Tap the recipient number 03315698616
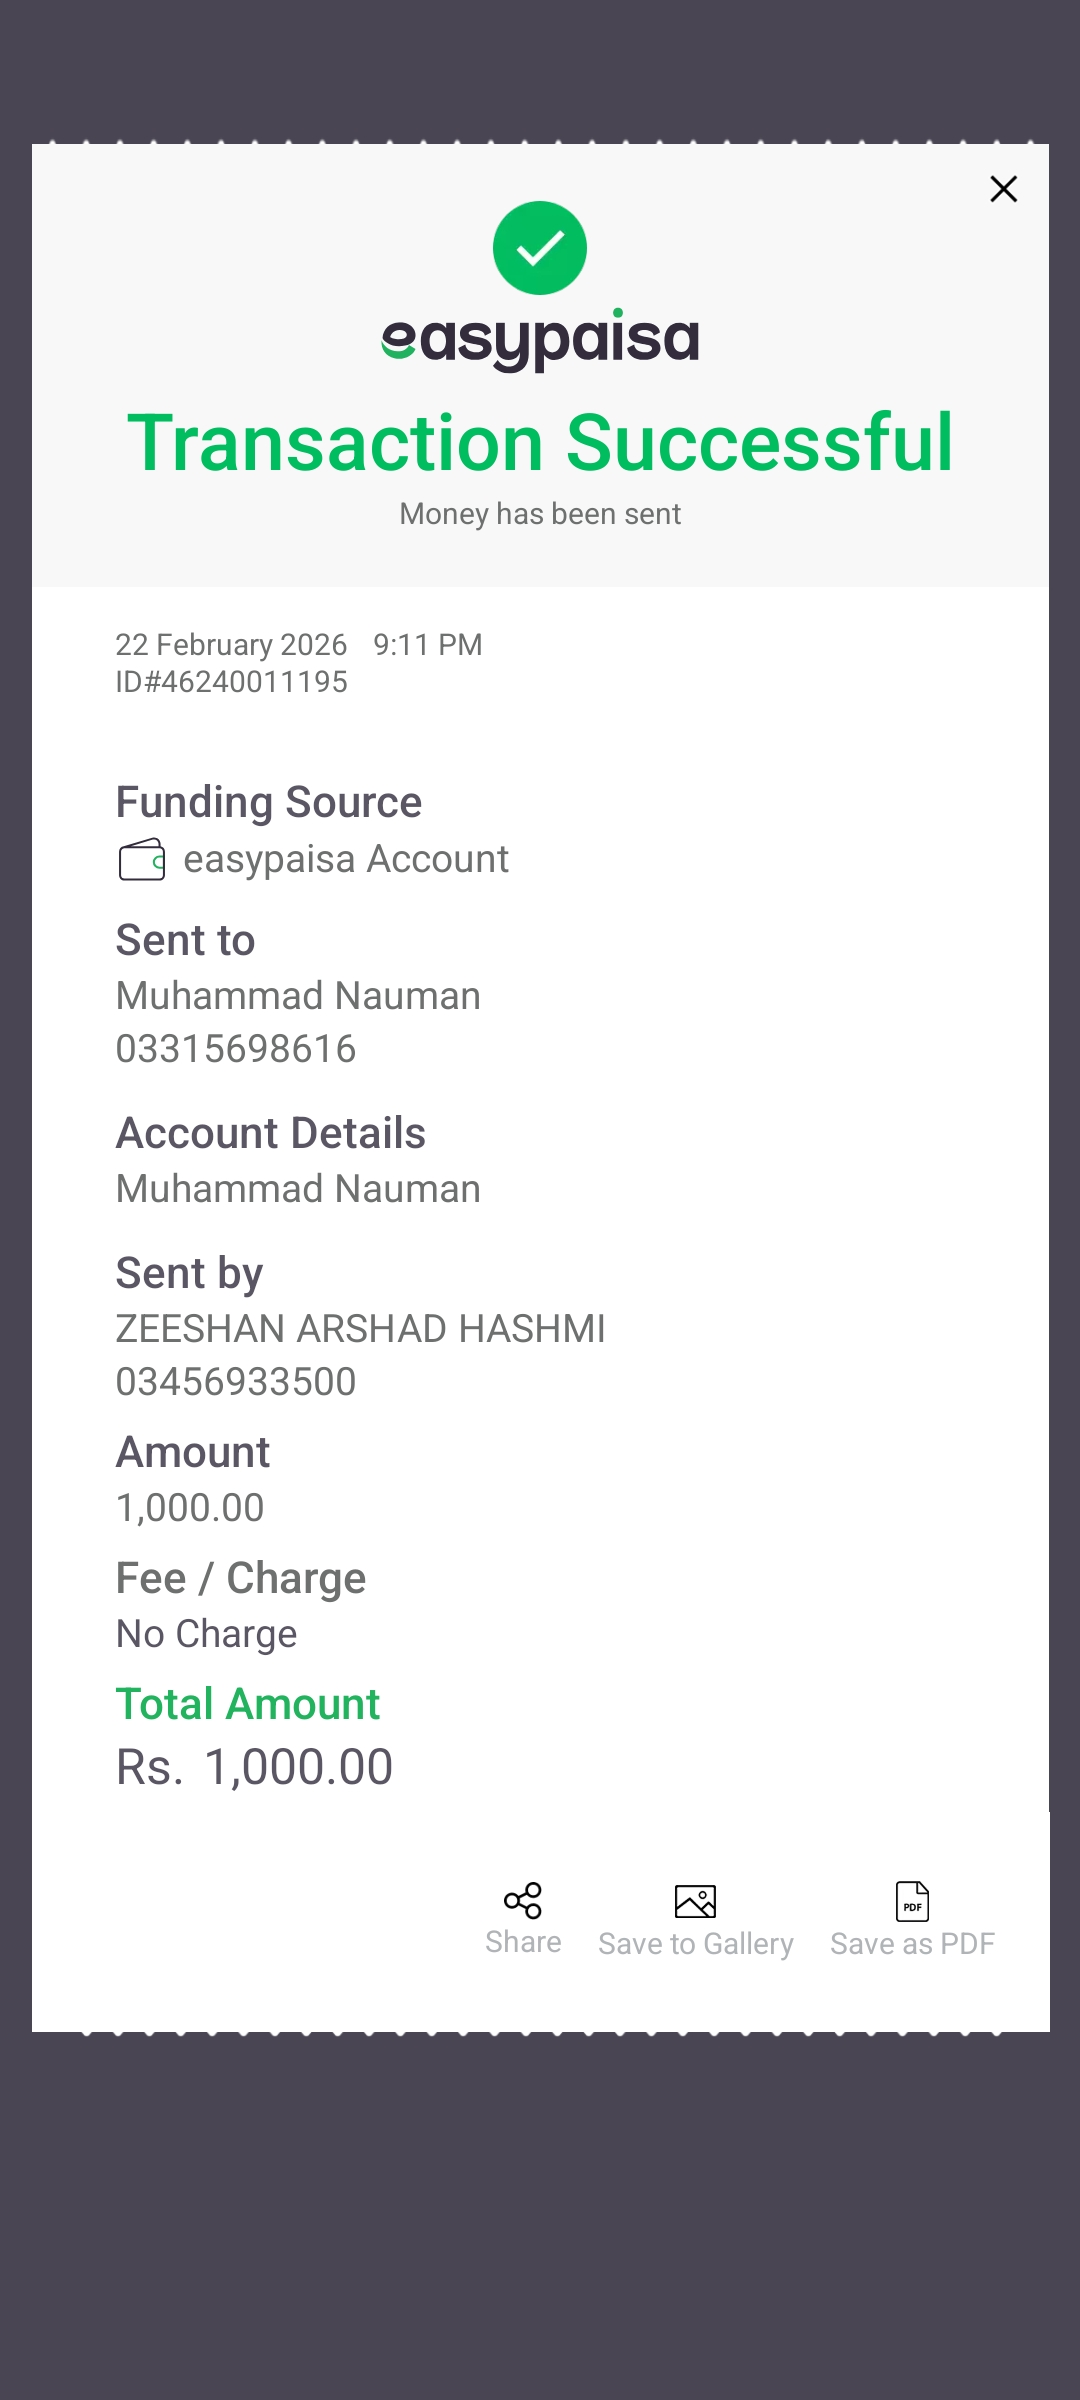Screen dimensions: 1080x2400 (236, 1049)
